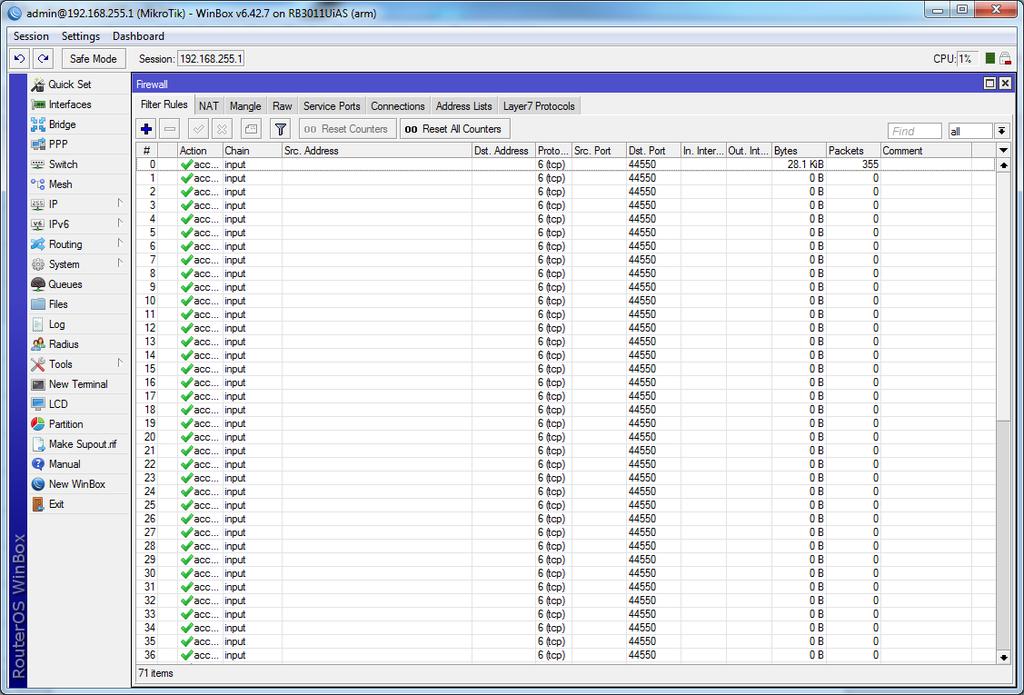
Task: Sort by the Chain column header
Action: tap(252, 151)
